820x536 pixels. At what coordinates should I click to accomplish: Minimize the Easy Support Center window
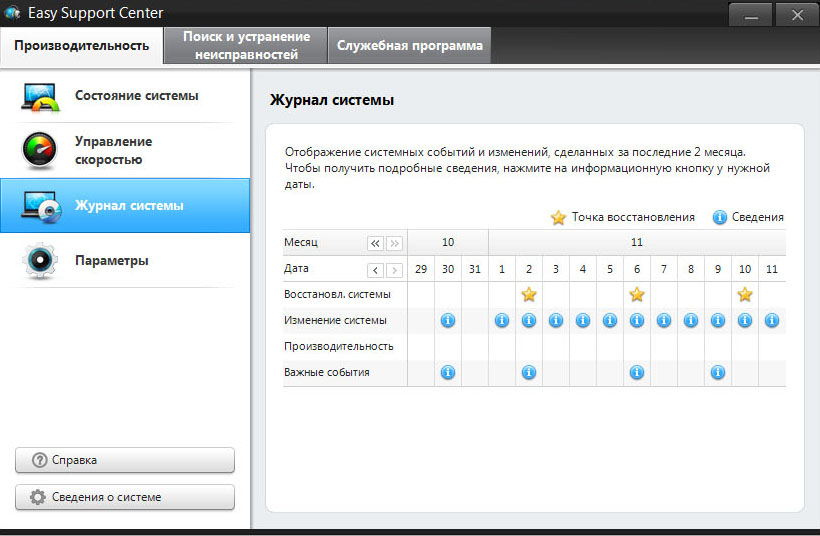click(x=750, y=14)
